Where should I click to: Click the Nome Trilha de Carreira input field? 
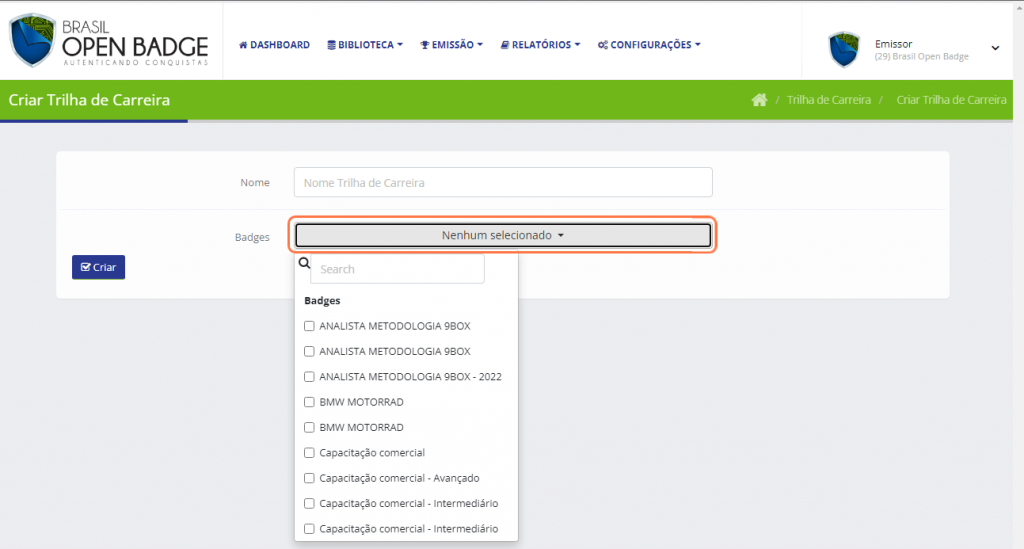pyautogui.click(x=503, y=182)
